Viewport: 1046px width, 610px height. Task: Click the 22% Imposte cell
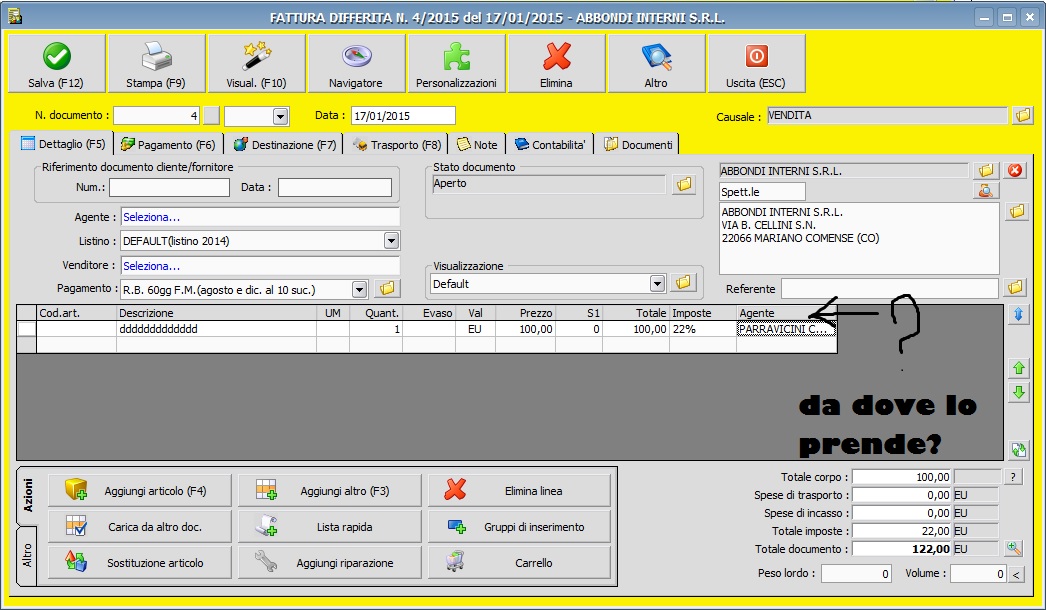point(702,329)
